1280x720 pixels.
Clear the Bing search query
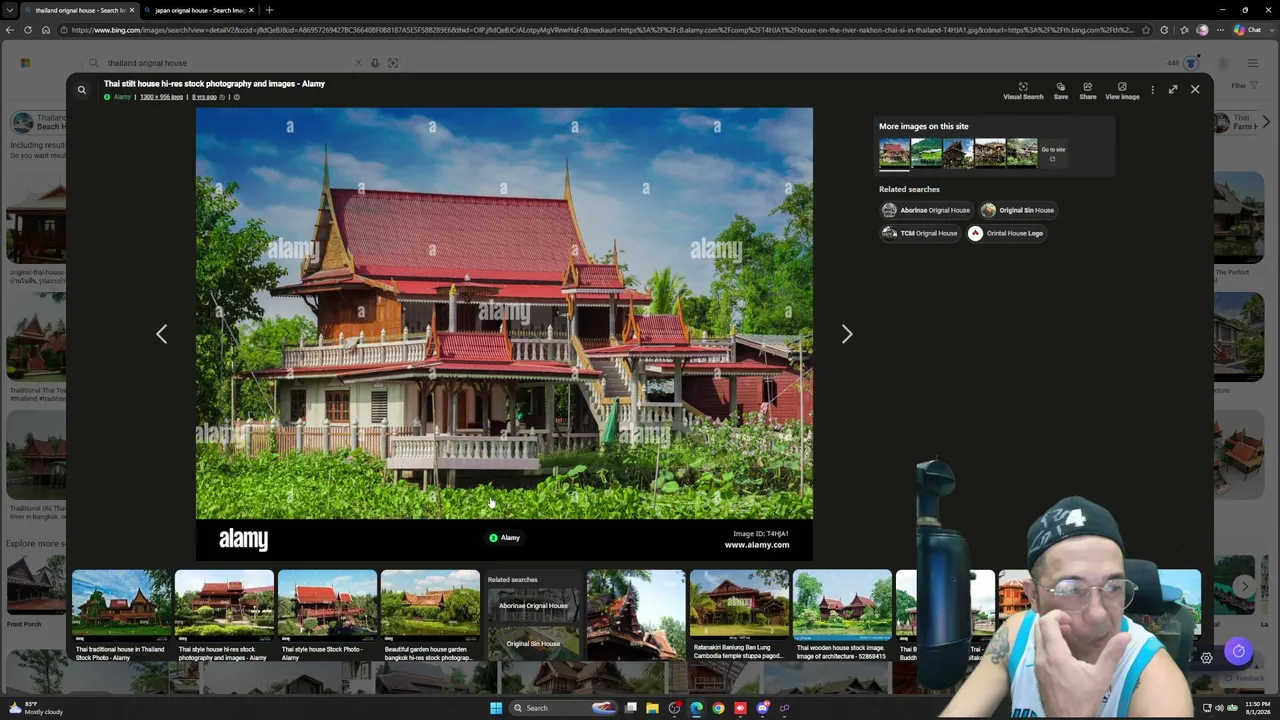coord(358,63)
